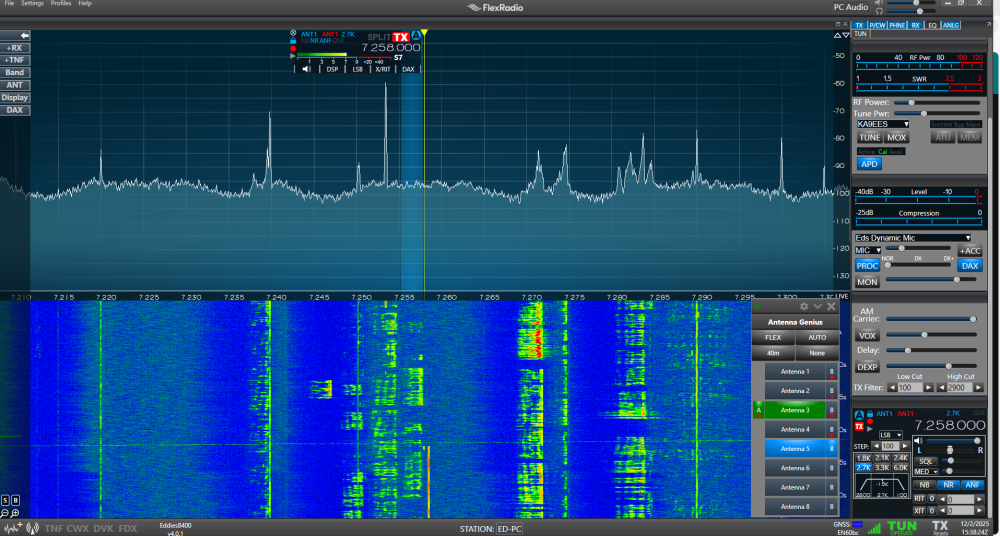Select the 3.3K filter preset

[882, 468]
